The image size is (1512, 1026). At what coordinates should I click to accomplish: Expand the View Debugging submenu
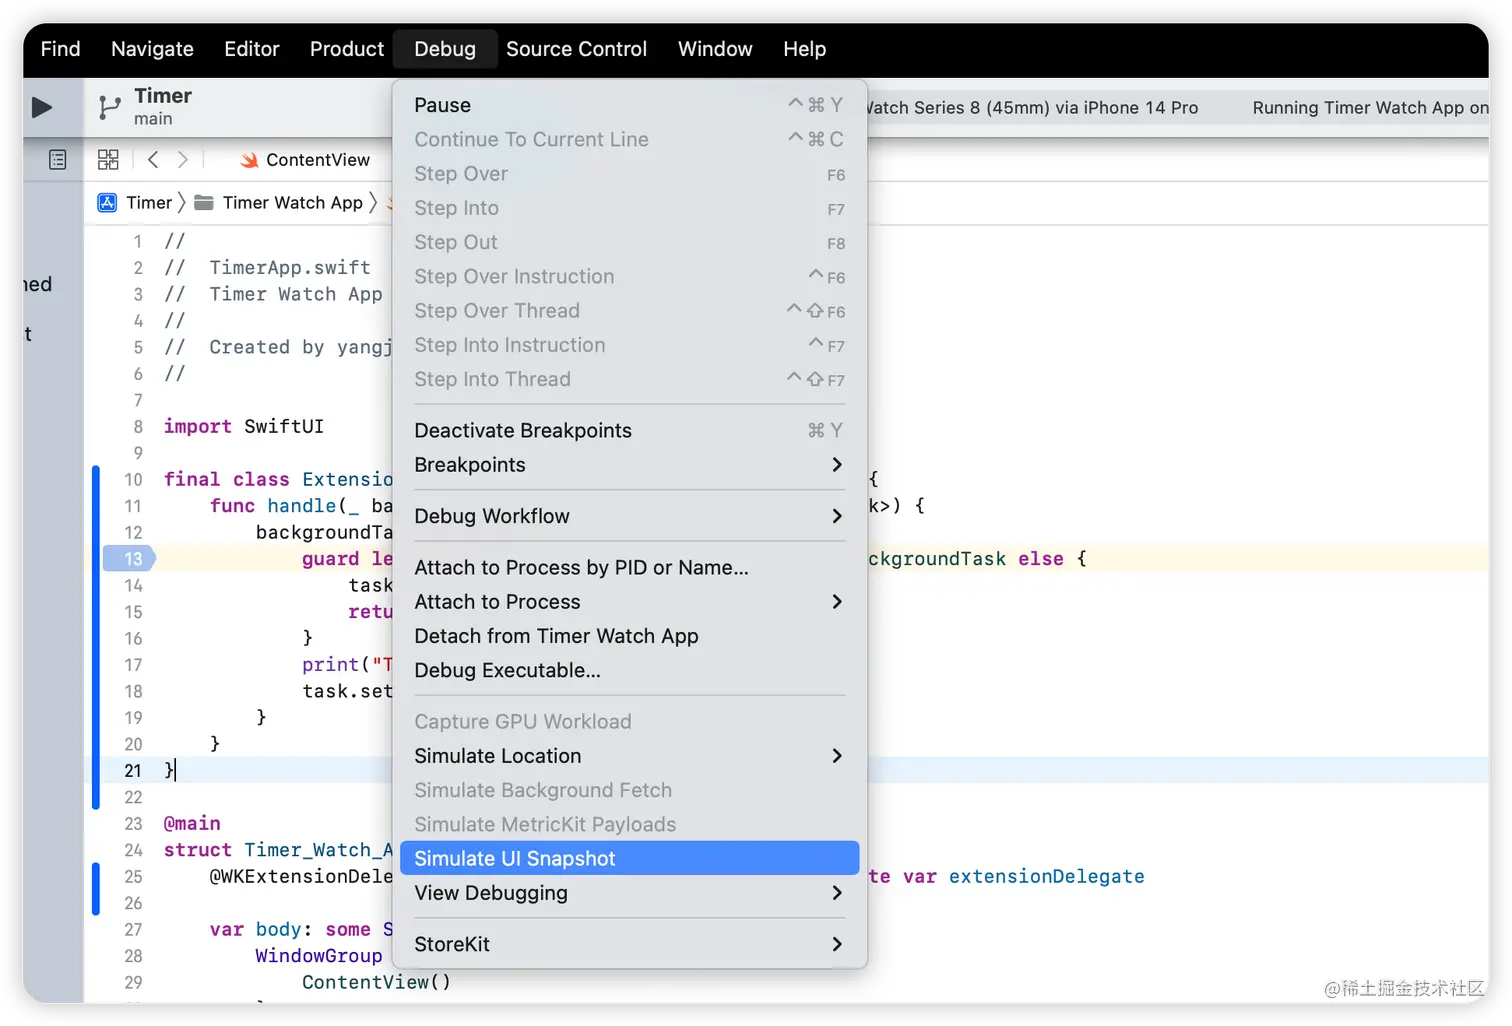tap(629, 893)
